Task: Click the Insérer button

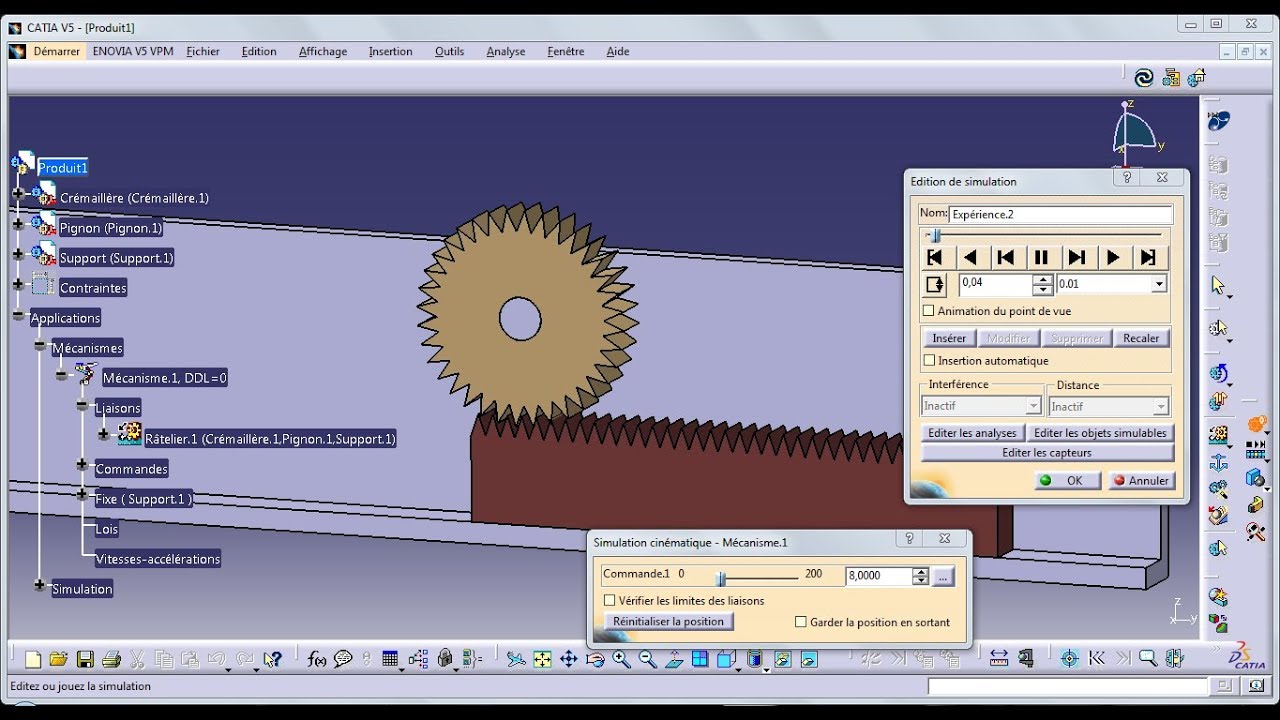Action: tap(949, 338)
